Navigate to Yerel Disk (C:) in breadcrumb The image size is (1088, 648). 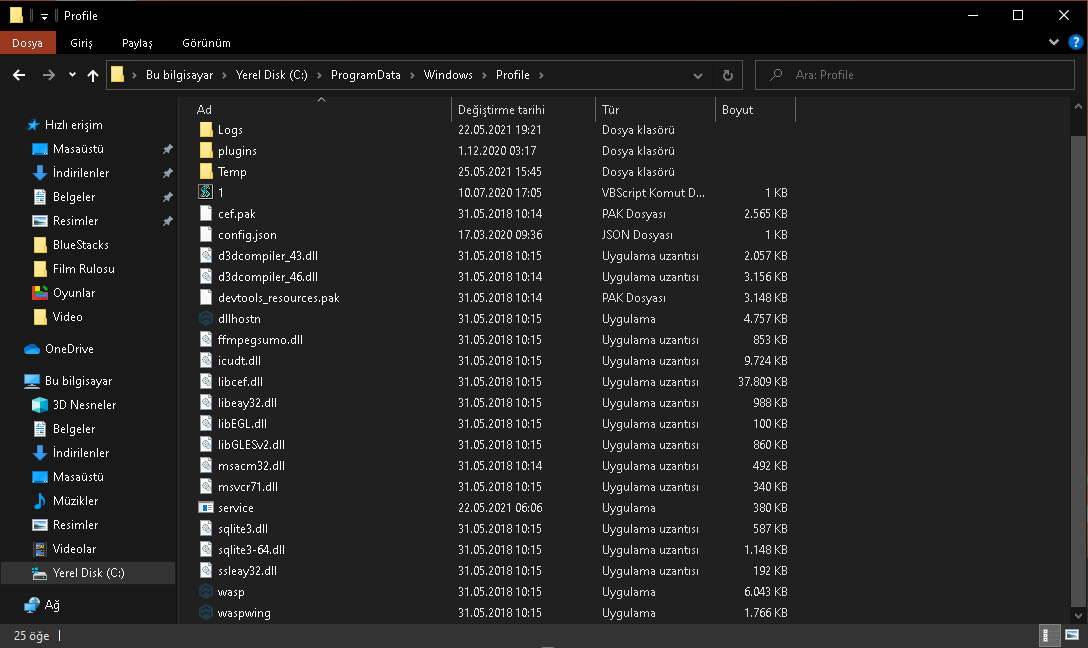tap(271, 75)
